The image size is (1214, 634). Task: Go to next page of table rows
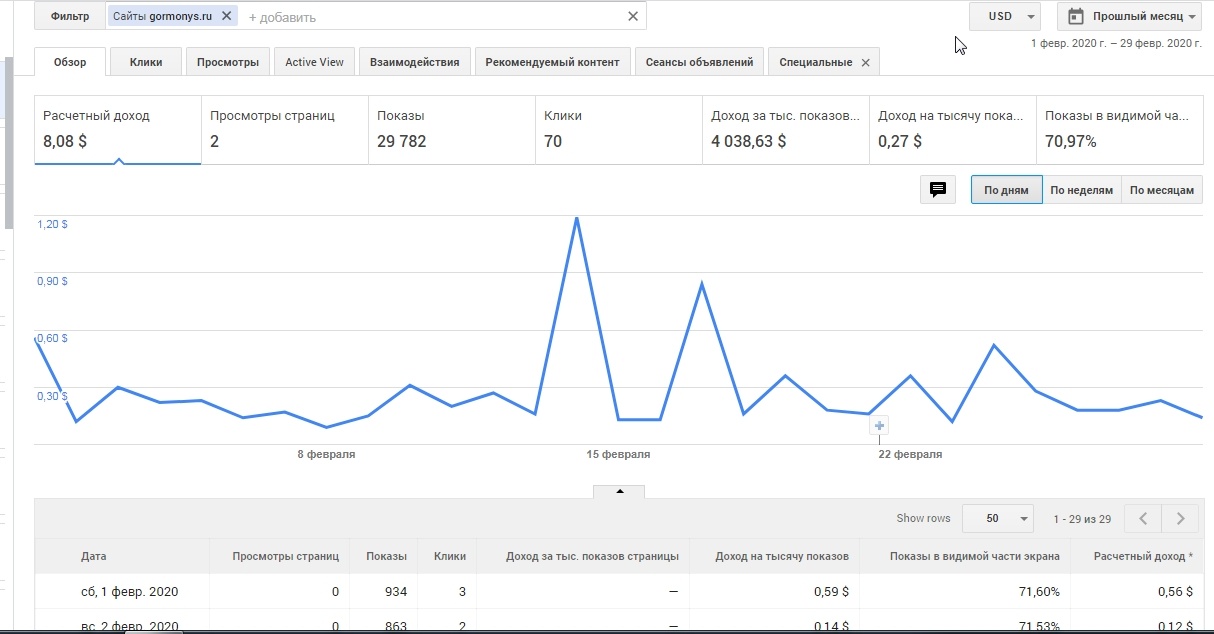click(x=1181, y=518)
